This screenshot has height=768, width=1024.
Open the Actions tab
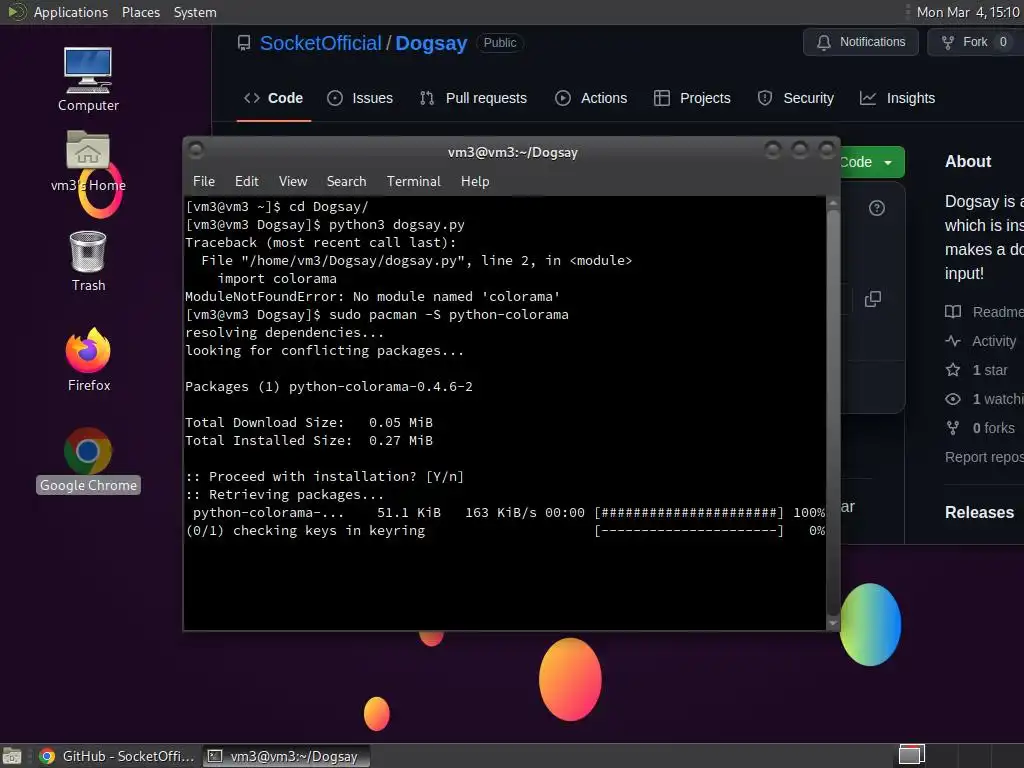tap(591, 98)
